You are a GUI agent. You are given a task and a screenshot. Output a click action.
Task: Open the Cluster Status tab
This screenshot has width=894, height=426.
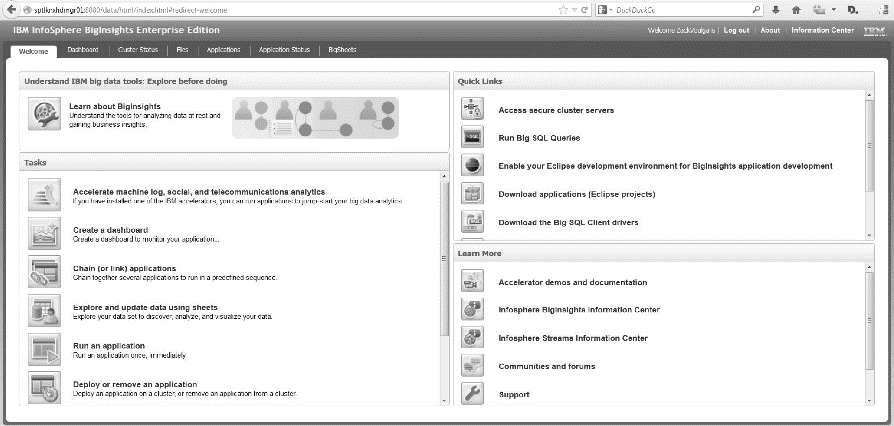[x=138, y=50]
